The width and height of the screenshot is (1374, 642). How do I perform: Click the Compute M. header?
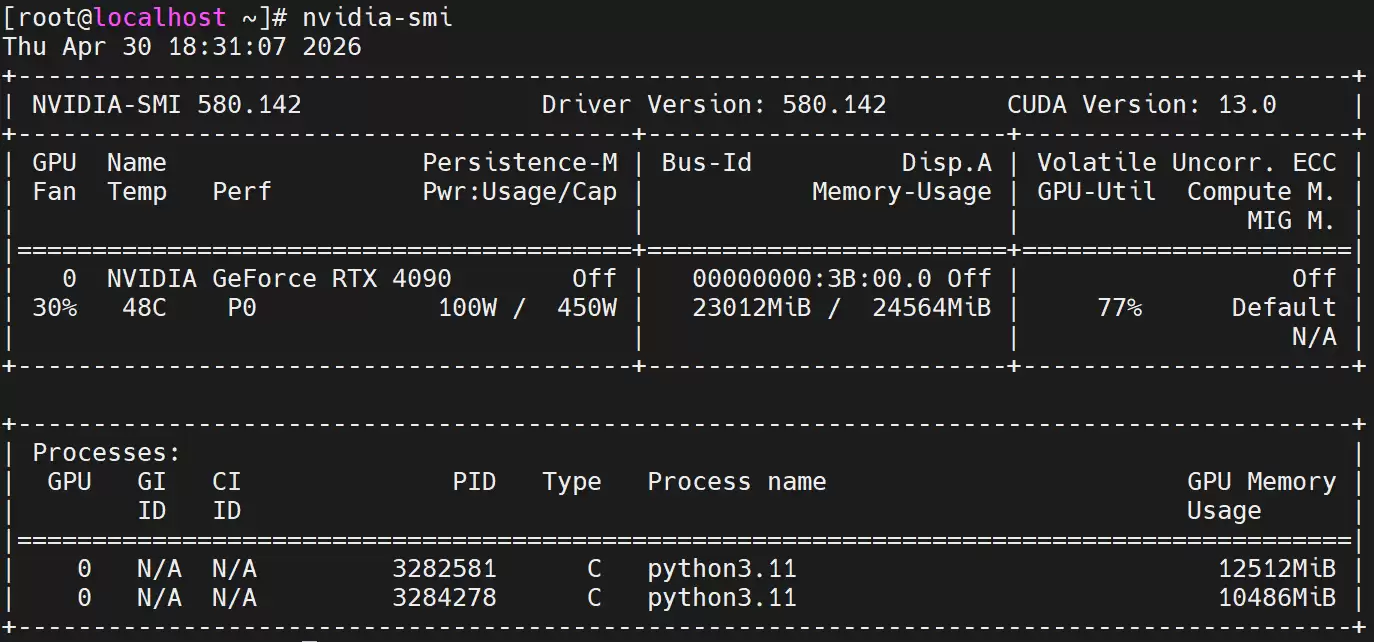coord(1261,192)
